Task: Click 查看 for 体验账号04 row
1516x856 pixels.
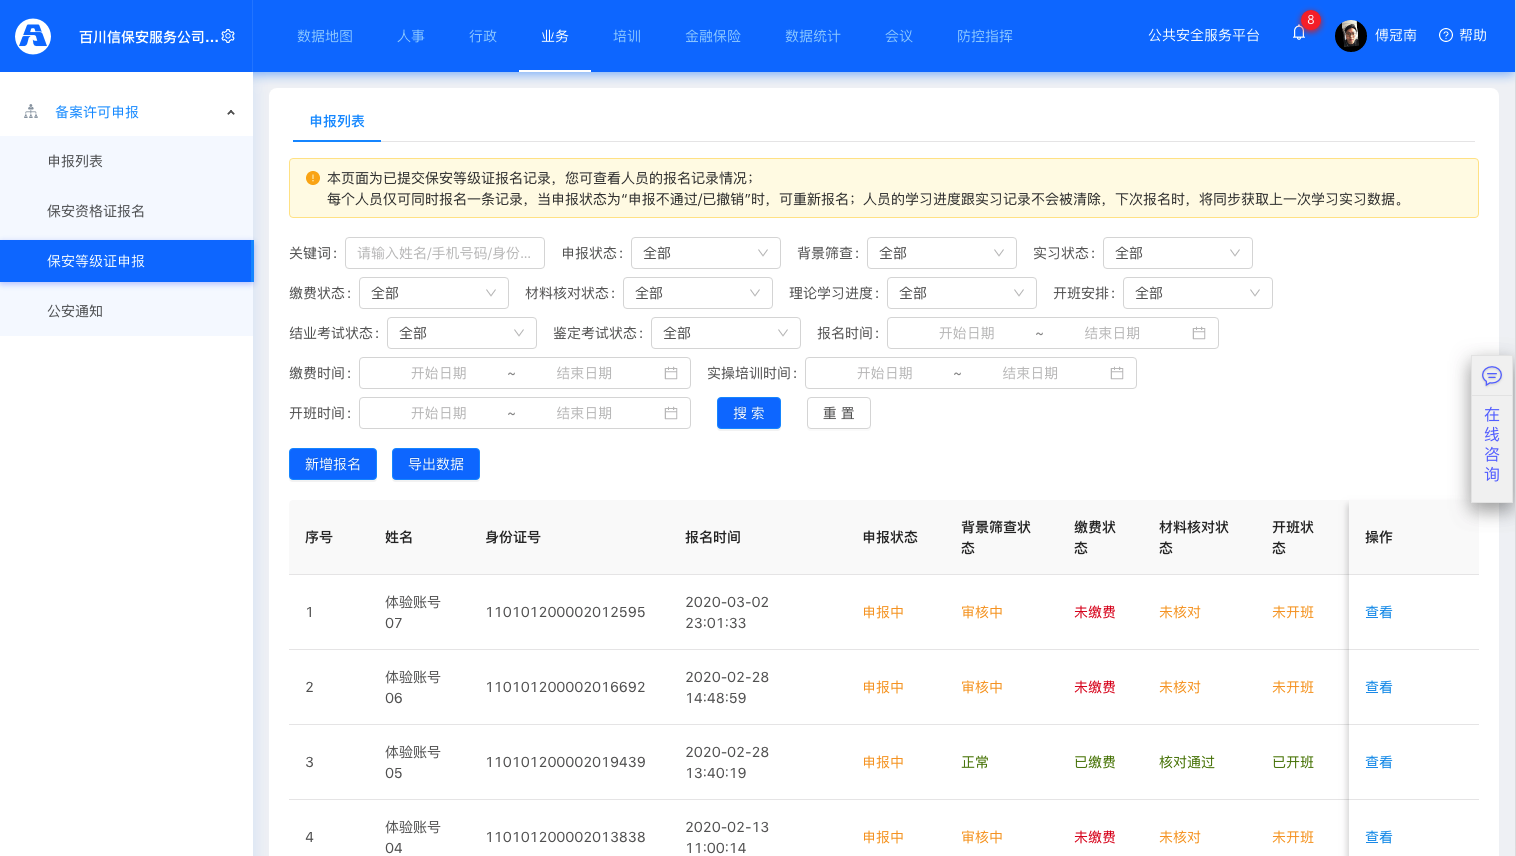Action: click(x=1379, y=837)
